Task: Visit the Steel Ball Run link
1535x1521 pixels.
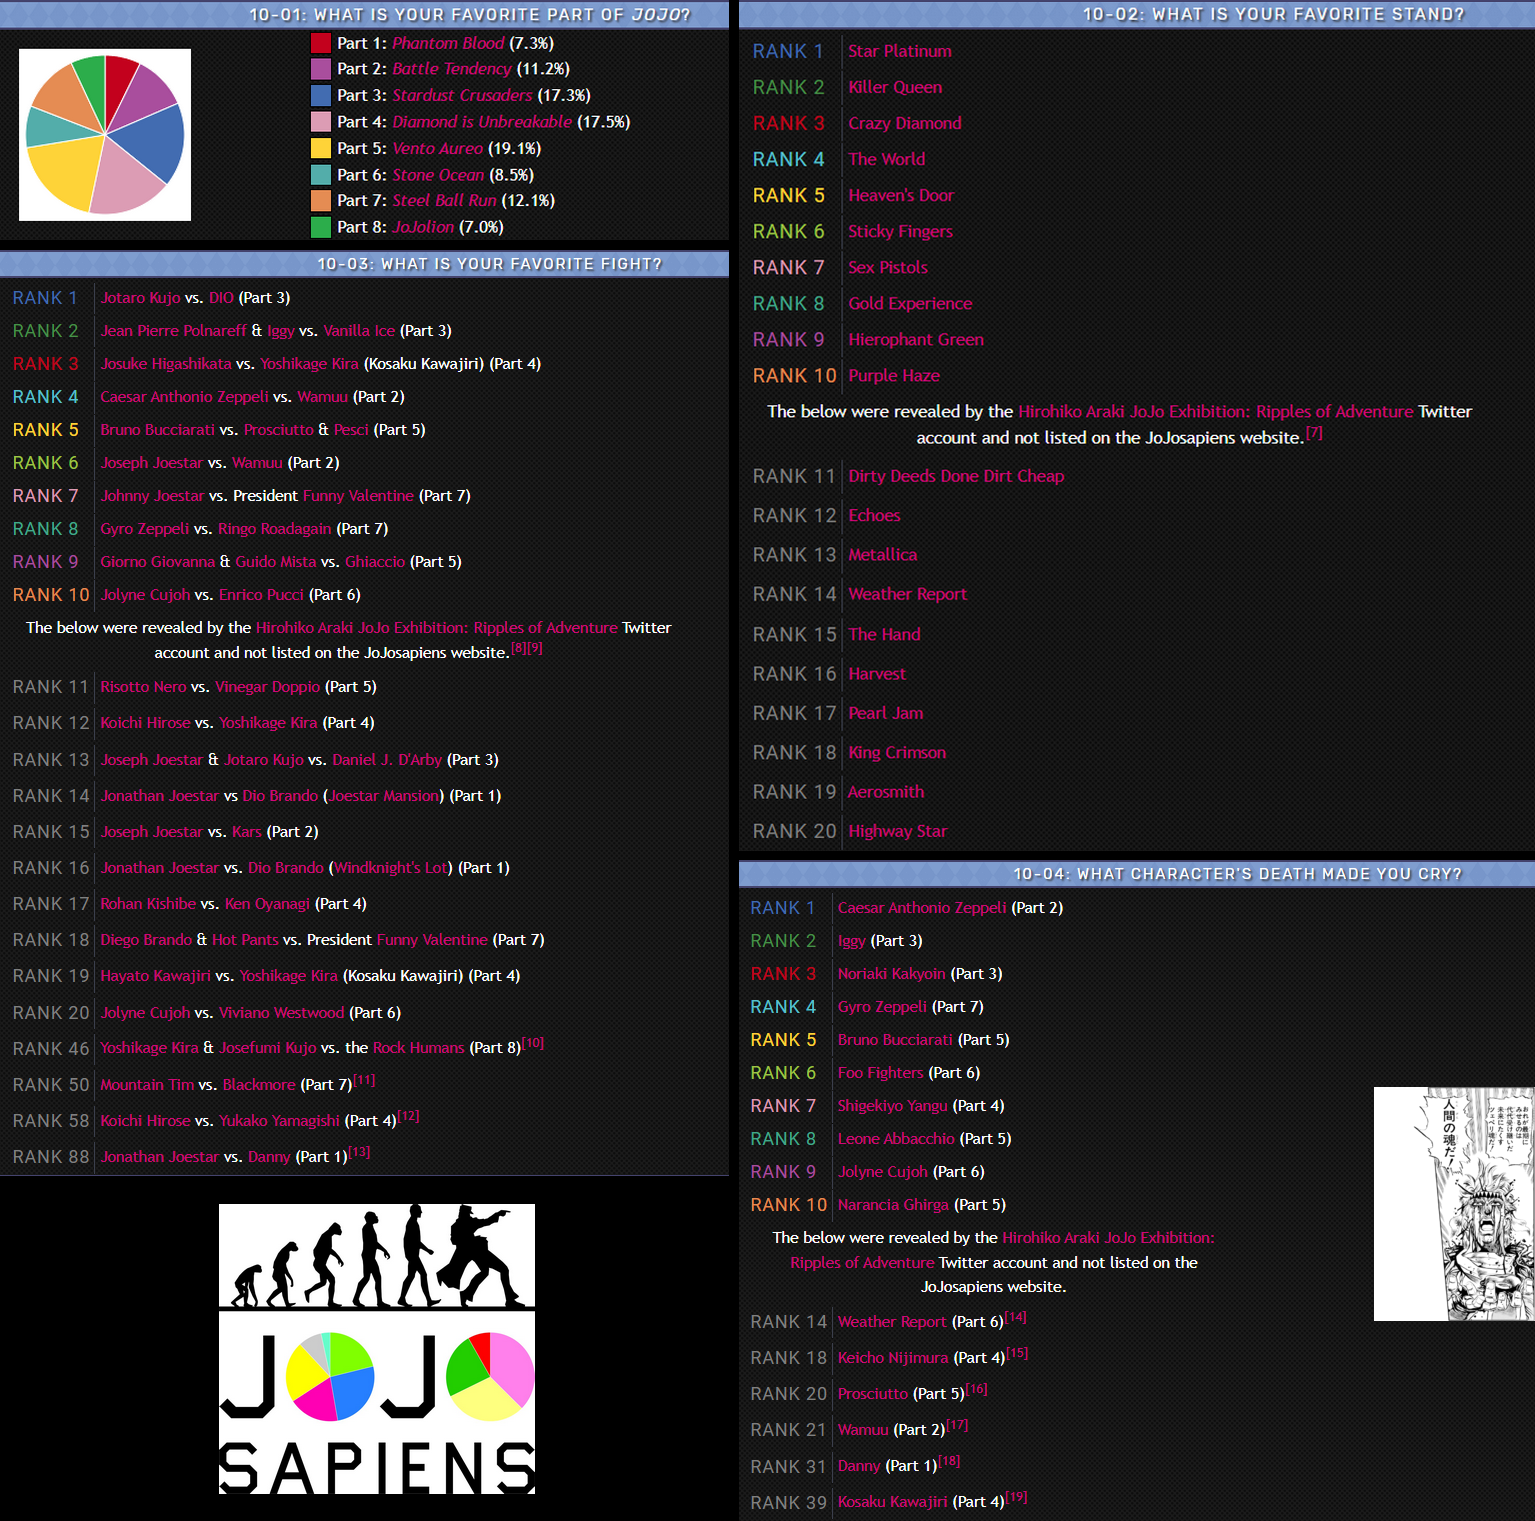Action: click(444, 200)
